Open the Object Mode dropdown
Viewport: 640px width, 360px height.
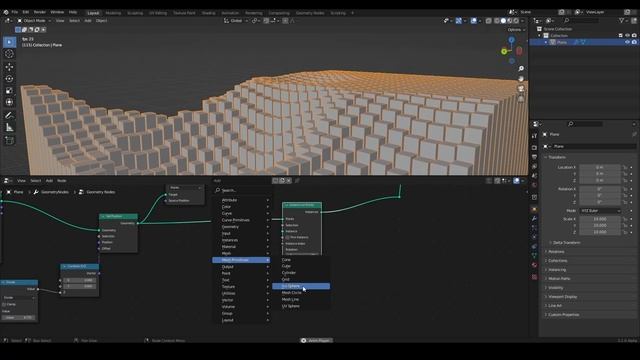34,21
